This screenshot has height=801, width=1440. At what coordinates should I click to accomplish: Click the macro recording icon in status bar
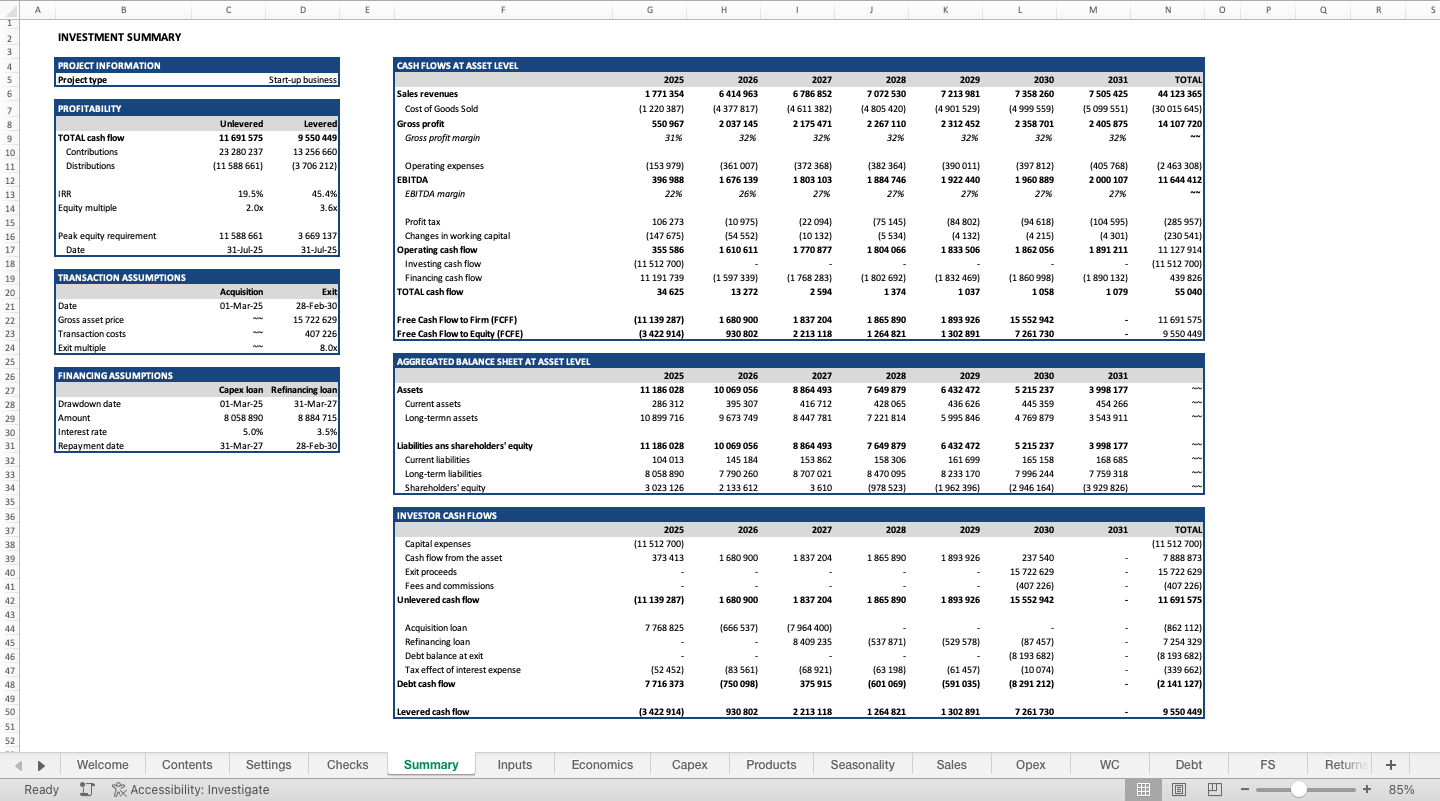pos(87,789)
